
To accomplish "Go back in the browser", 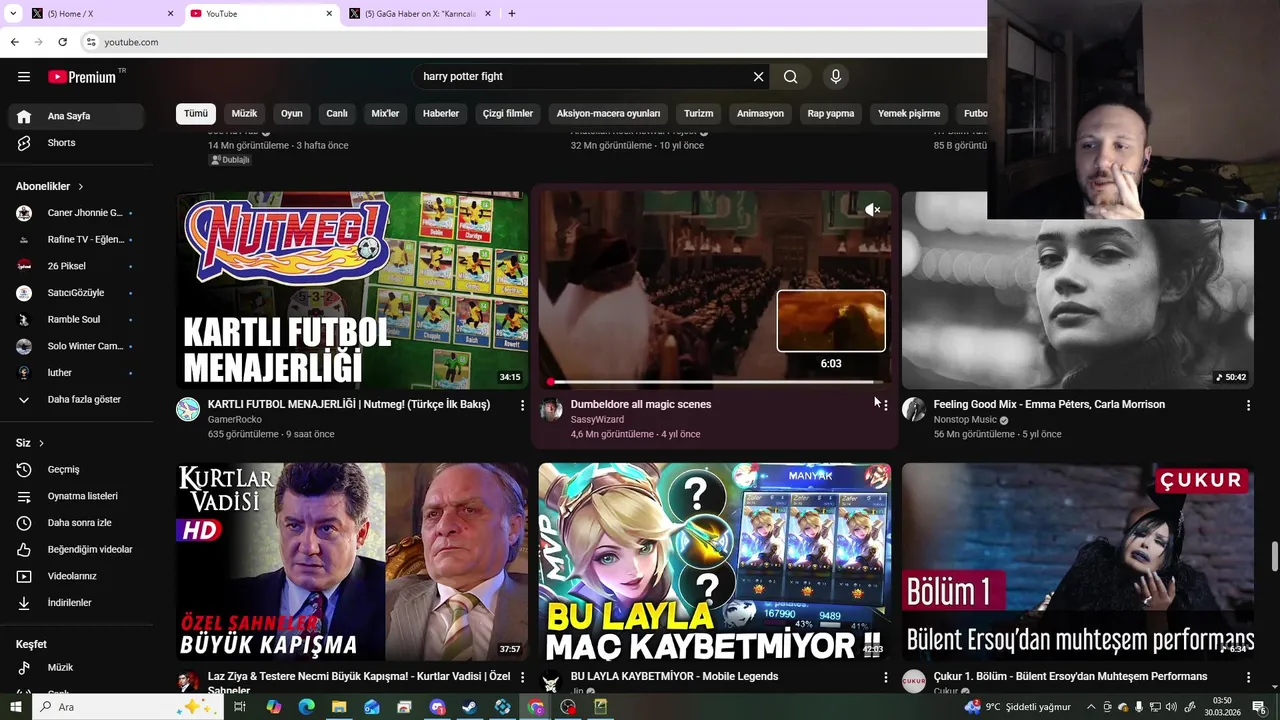I will (x=14, y=42).
